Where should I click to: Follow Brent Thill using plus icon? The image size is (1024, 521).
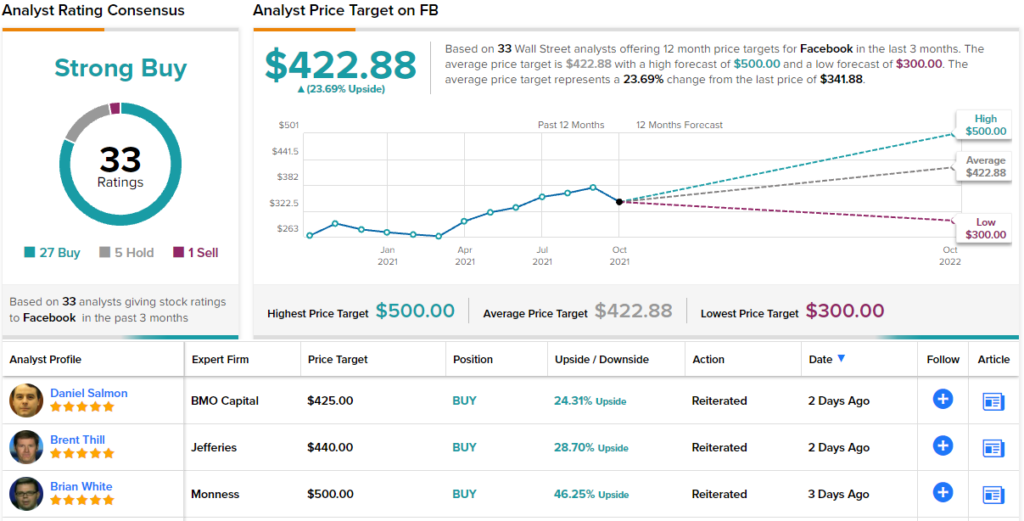pyautogui.click(x=942, y=447)
